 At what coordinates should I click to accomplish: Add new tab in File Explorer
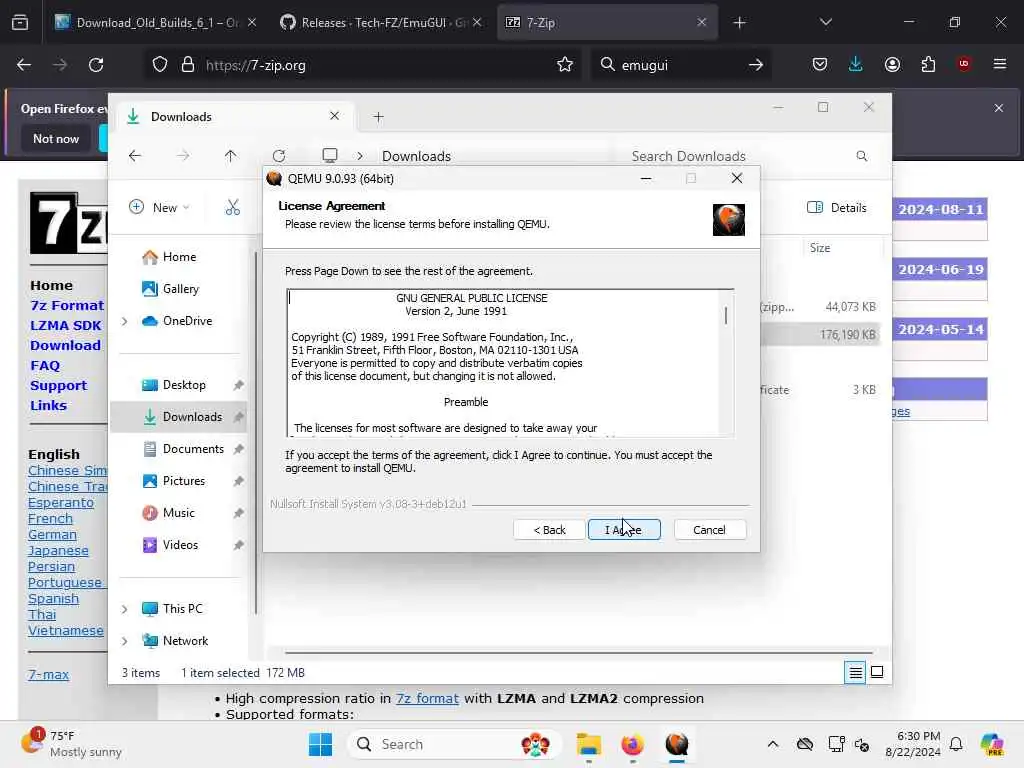click(378, 117)
